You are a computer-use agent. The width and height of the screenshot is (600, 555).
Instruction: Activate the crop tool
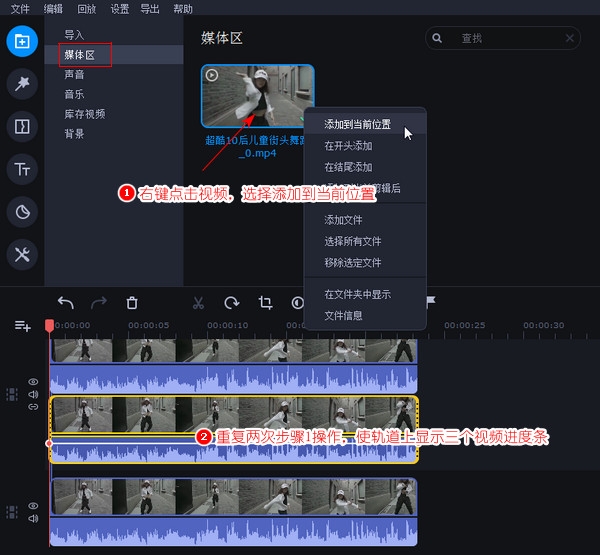[265, 303]
